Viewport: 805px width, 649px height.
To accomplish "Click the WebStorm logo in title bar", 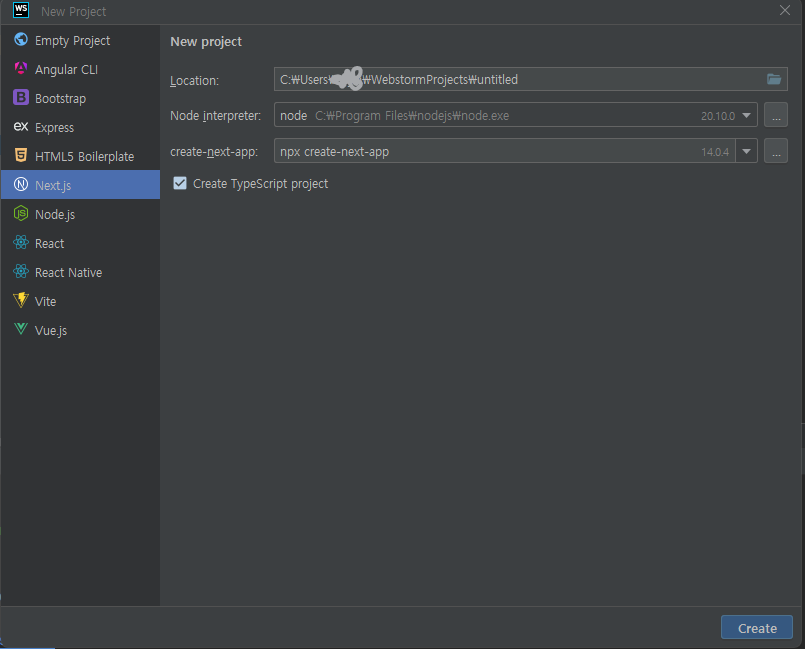I will tap(21, 10).
